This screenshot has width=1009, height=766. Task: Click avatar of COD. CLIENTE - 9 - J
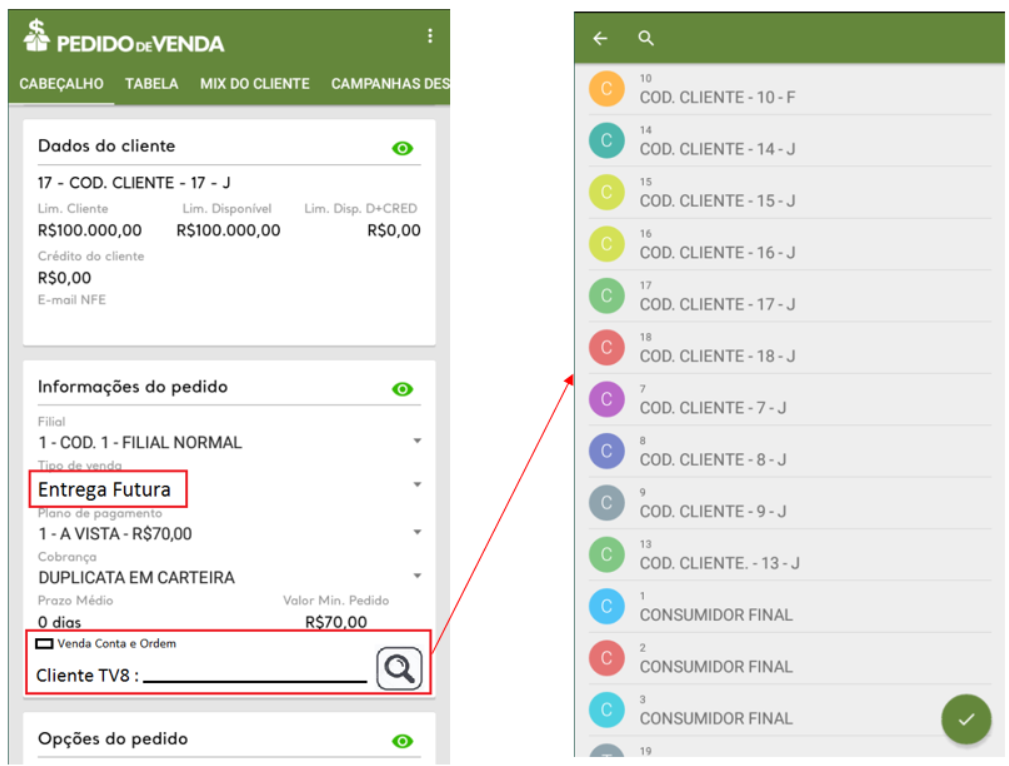[606, 503]
